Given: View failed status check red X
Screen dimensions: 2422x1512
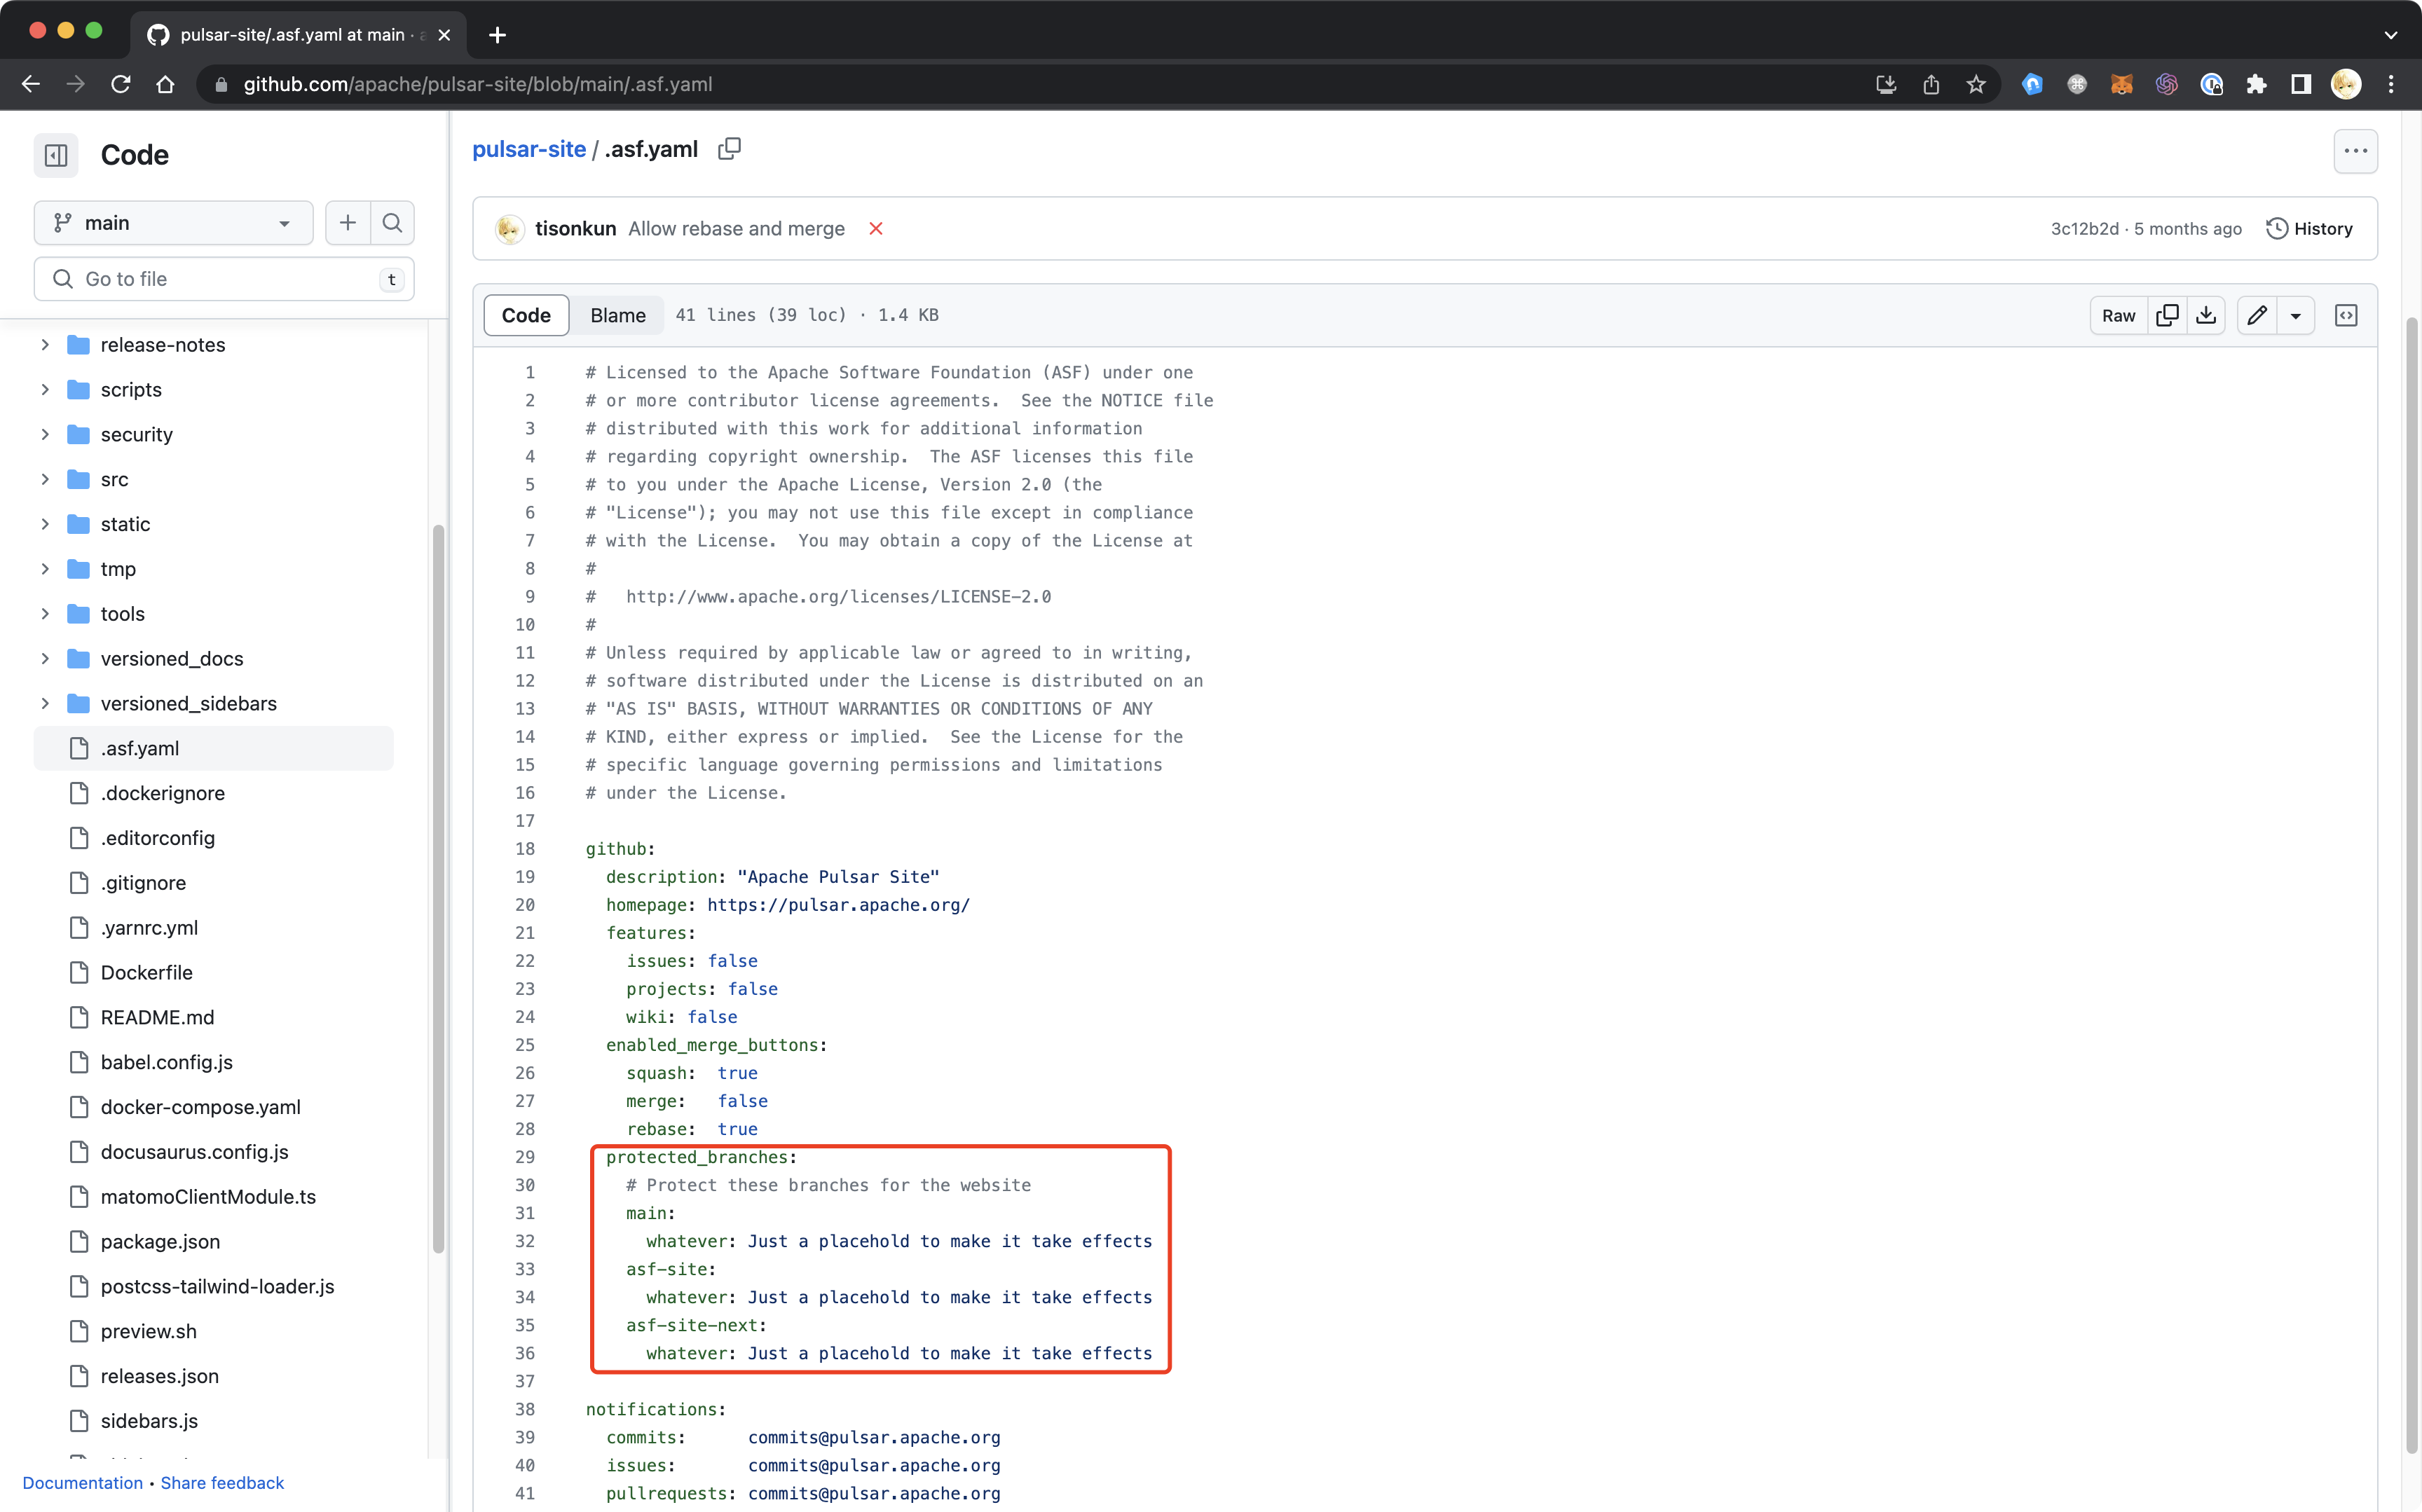Looking at the screenshot, I should (875, 228).
